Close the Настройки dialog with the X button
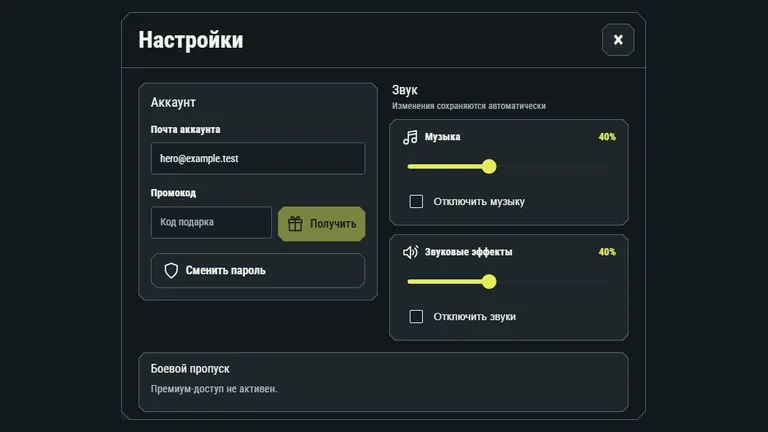This screenshot has height=432, width=768. pyautogui.click(x=618, y=40)
